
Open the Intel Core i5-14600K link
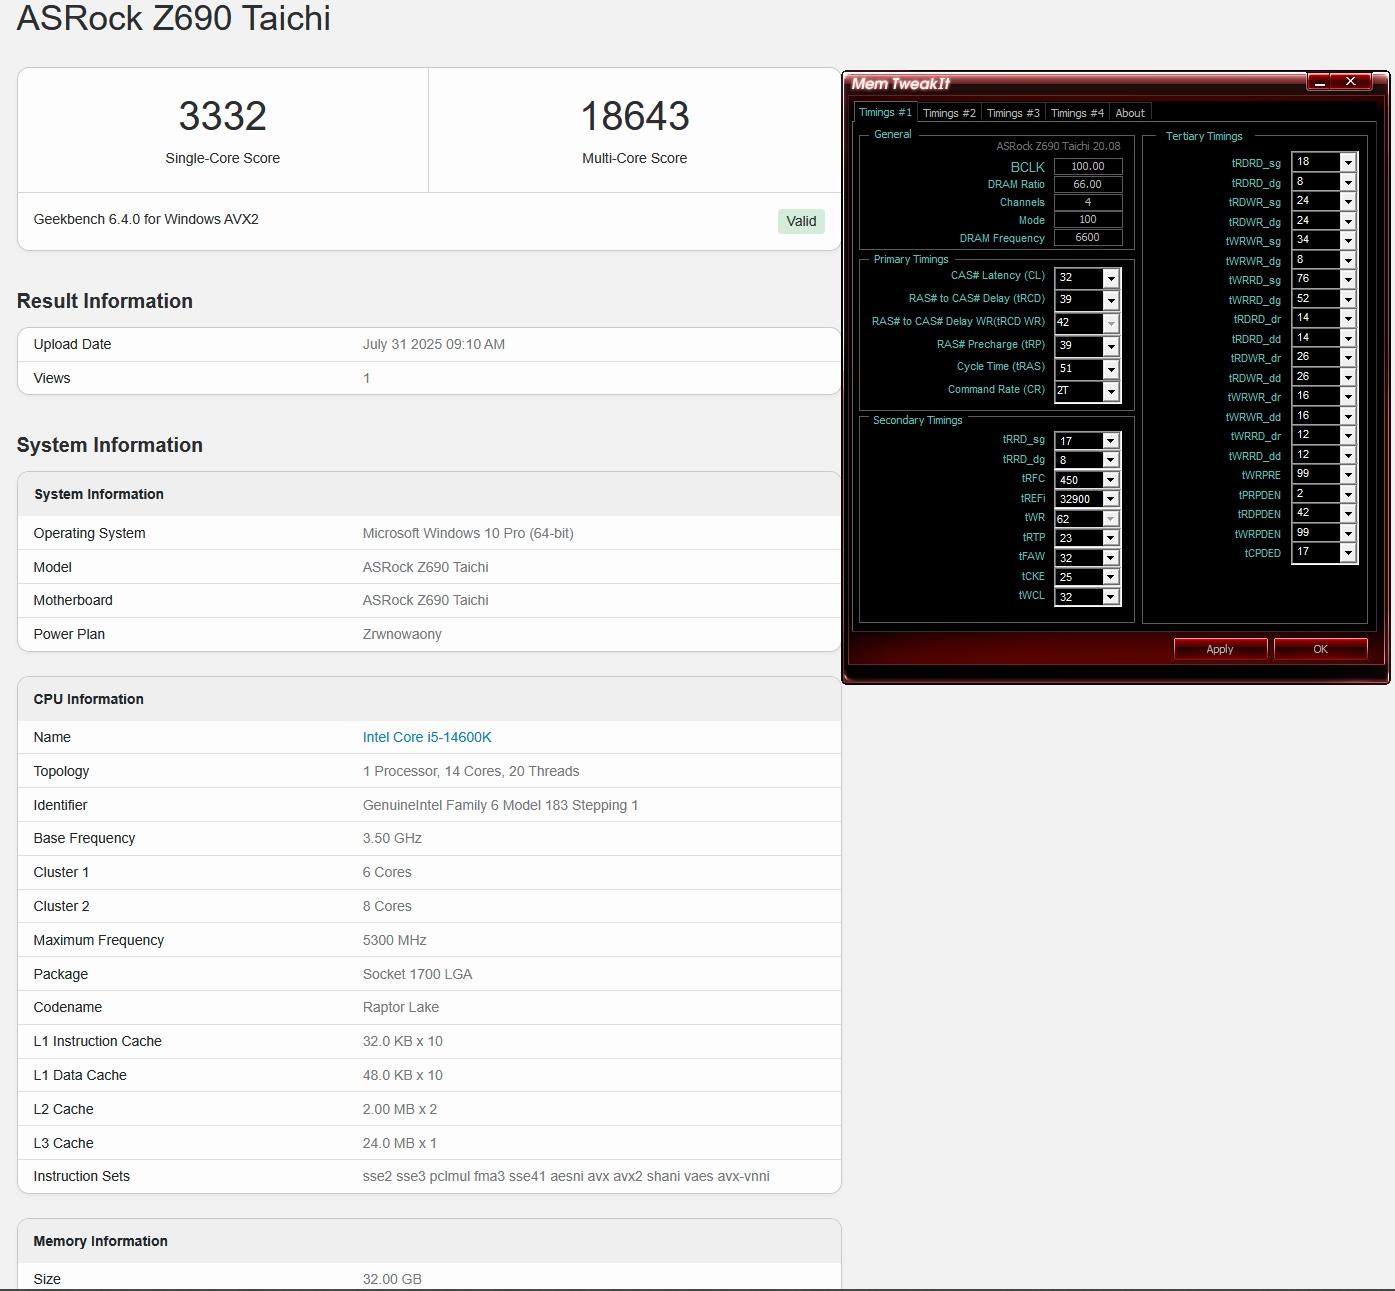tap(427, 737)
